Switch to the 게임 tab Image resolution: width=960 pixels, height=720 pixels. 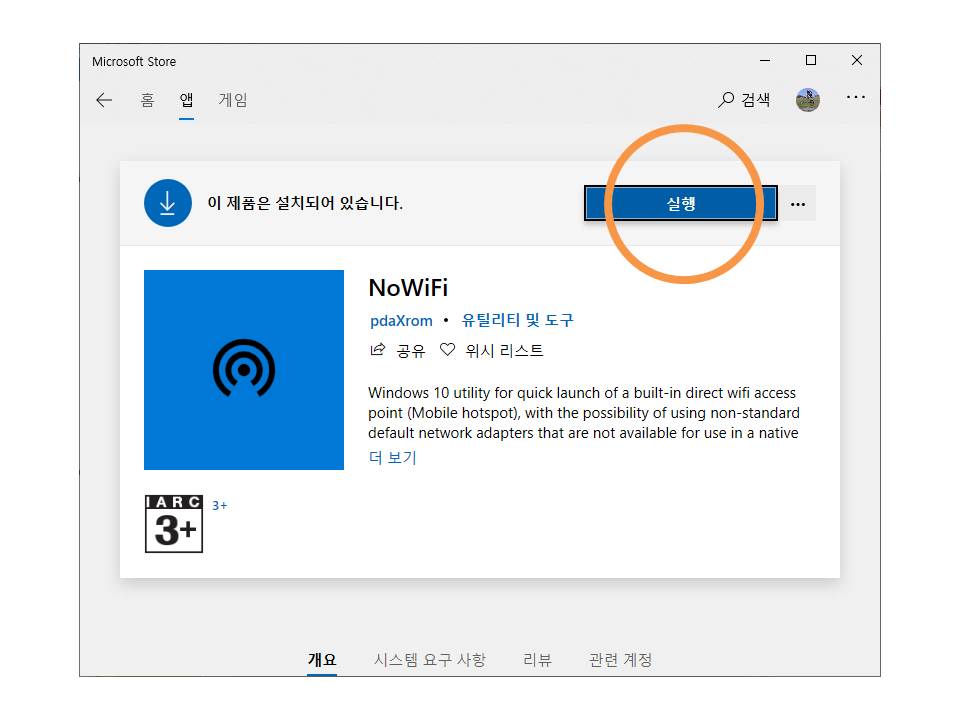tap(233, 100)
